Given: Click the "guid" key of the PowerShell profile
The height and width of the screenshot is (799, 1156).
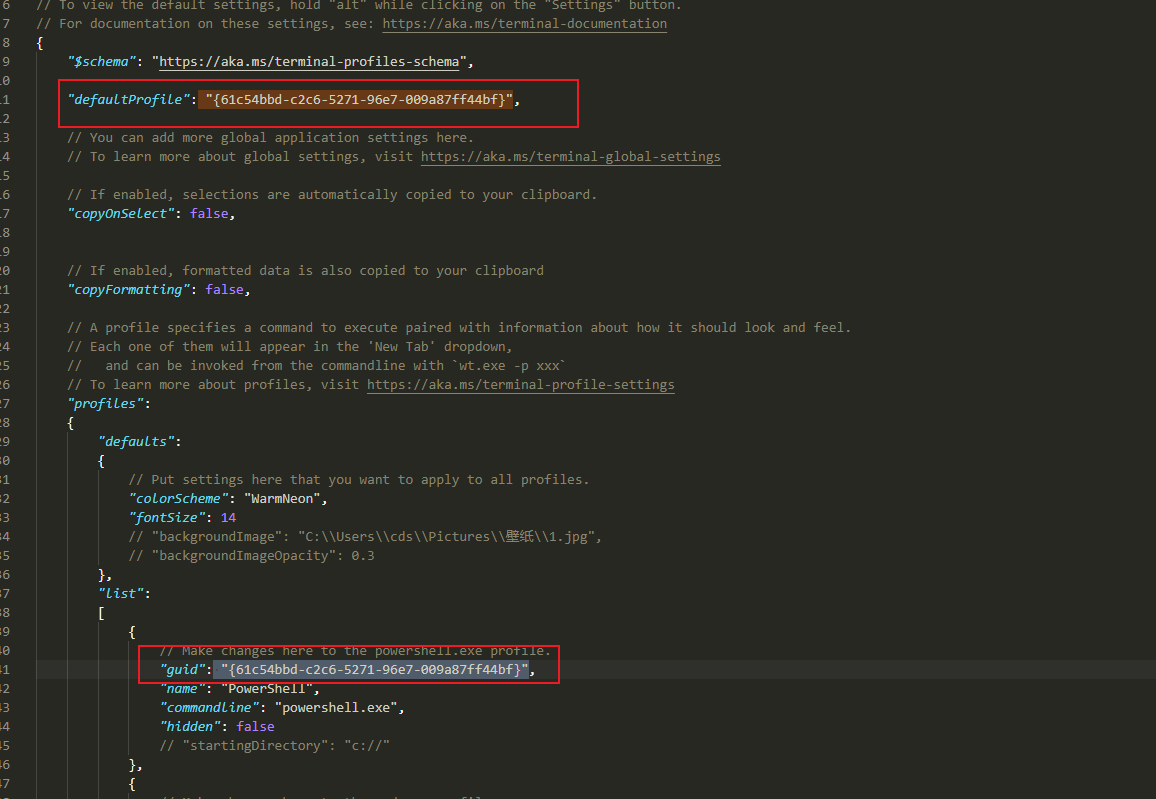Looking at the screenshot, I should [x=183, y=670].
